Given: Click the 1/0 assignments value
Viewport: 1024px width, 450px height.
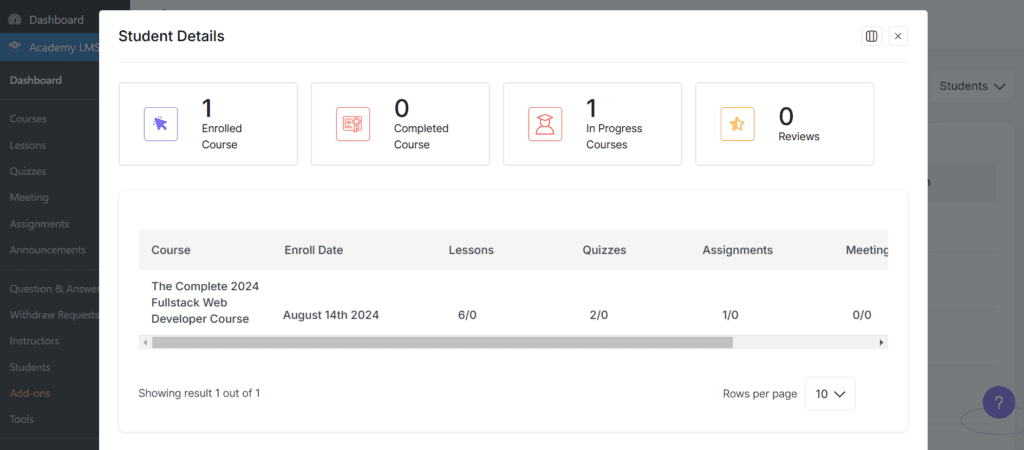Looking at the screenshot, I should coord(730,315).
